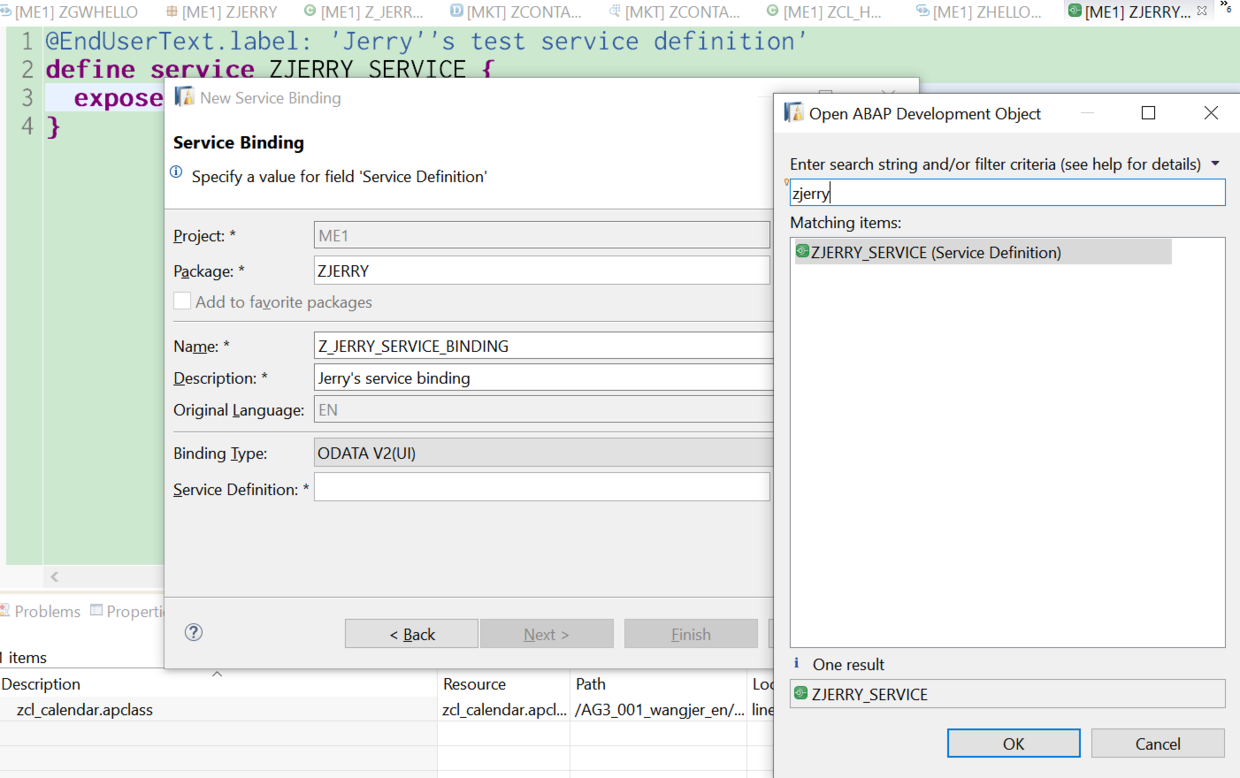This screenshot has height=778, width=1240.
Task: Edit the Name field Z_JERRY_SERVICE_BINDING
Action: coord(543,346)
